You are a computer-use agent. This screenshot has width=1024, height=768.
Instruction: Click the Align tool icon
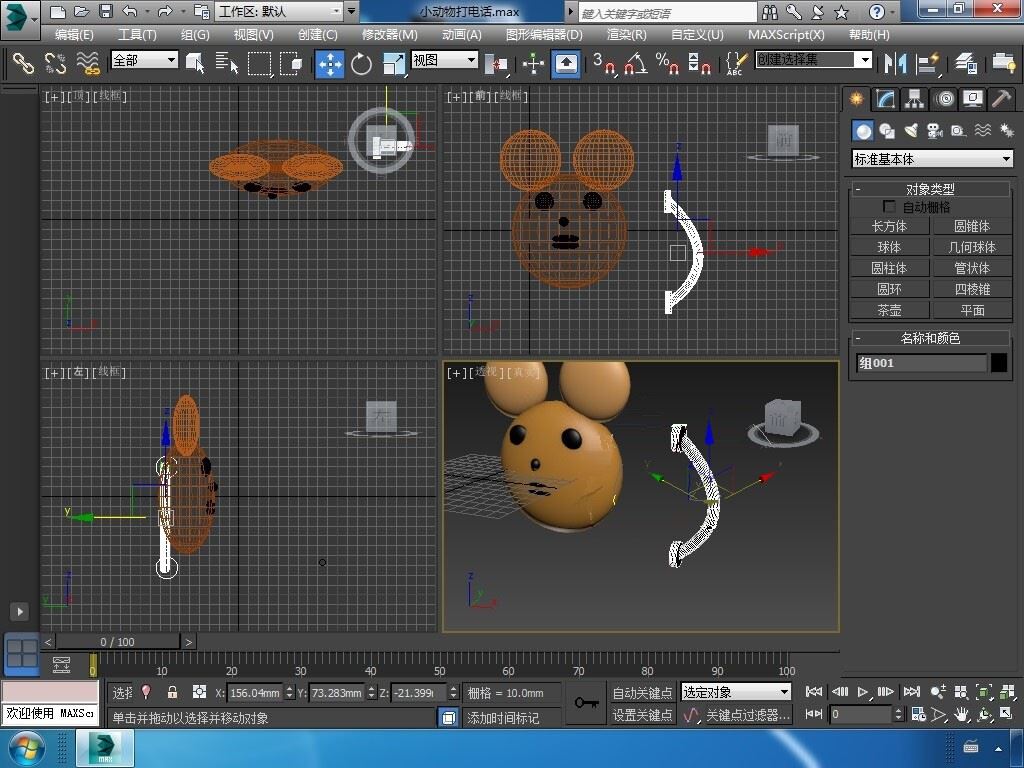click(x=927, y=63)
